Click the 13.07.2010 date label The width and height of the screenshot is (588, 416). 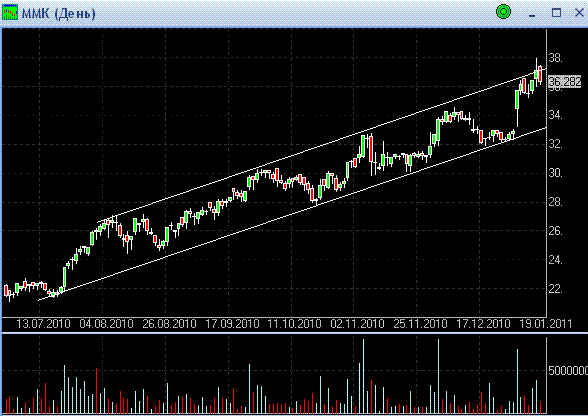44,324
